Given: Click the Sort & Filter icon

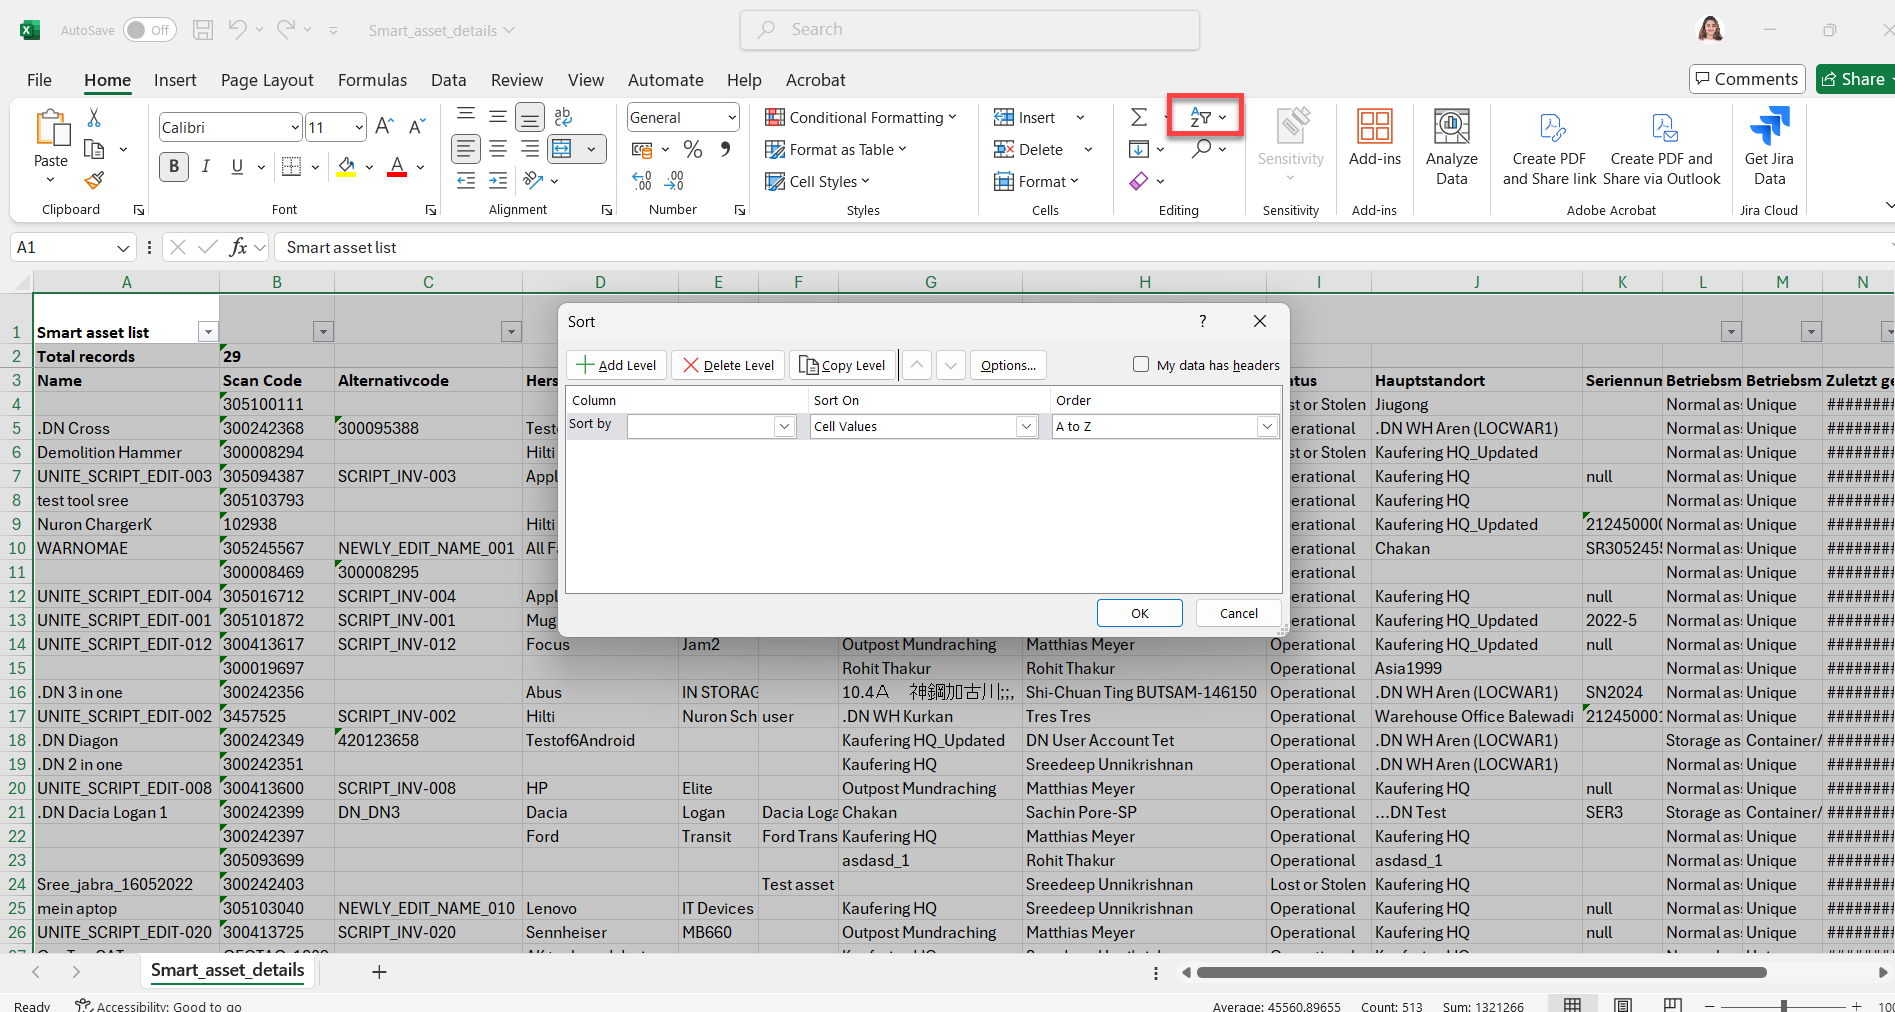Looking at the screenshot, I should (1201, 118).
